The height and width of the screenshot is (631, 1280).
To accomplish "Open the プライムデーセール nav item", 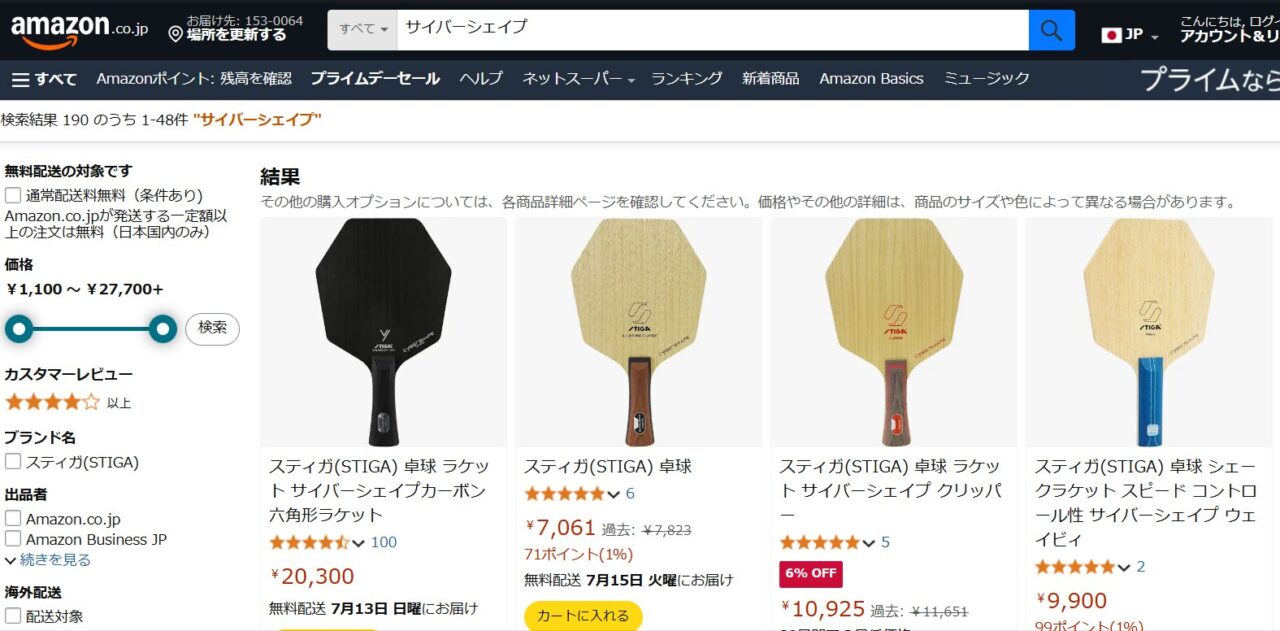I will coord(375,79).
